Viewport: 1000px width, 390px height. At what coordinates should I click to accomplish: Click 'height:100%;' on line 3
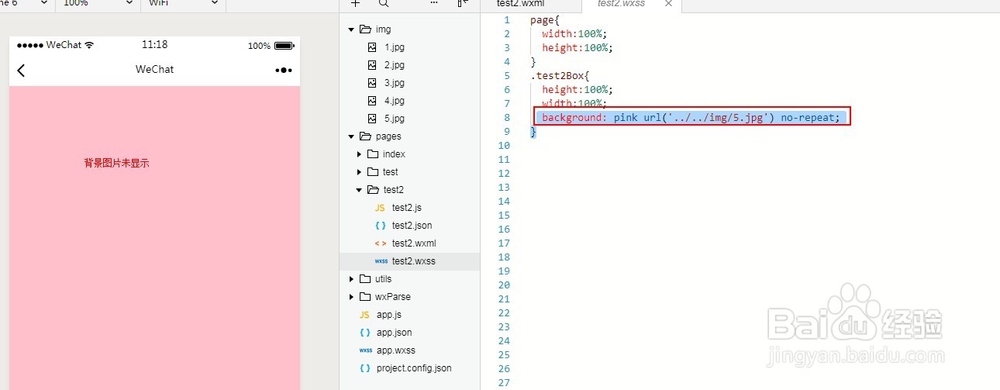click(x=577, y=48)
